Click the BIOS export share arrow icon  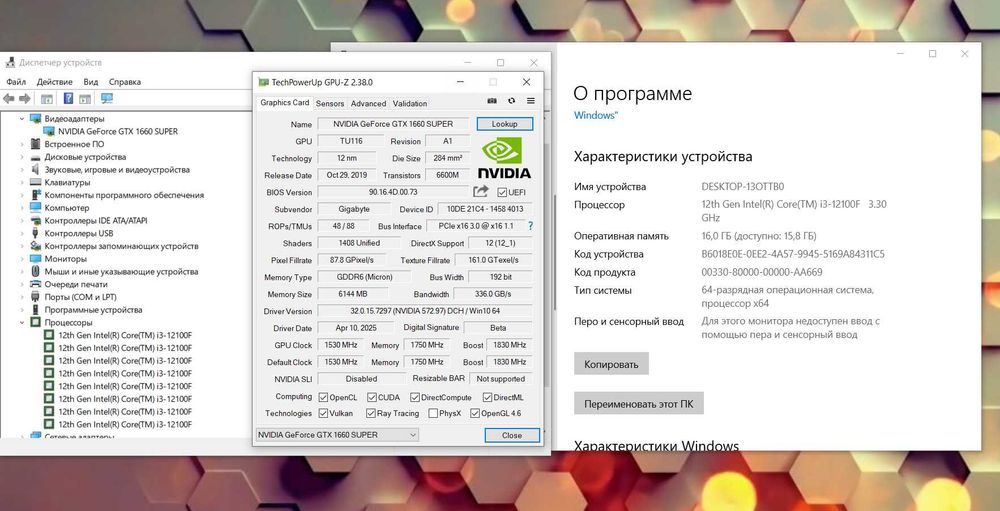tap(480, 191)
